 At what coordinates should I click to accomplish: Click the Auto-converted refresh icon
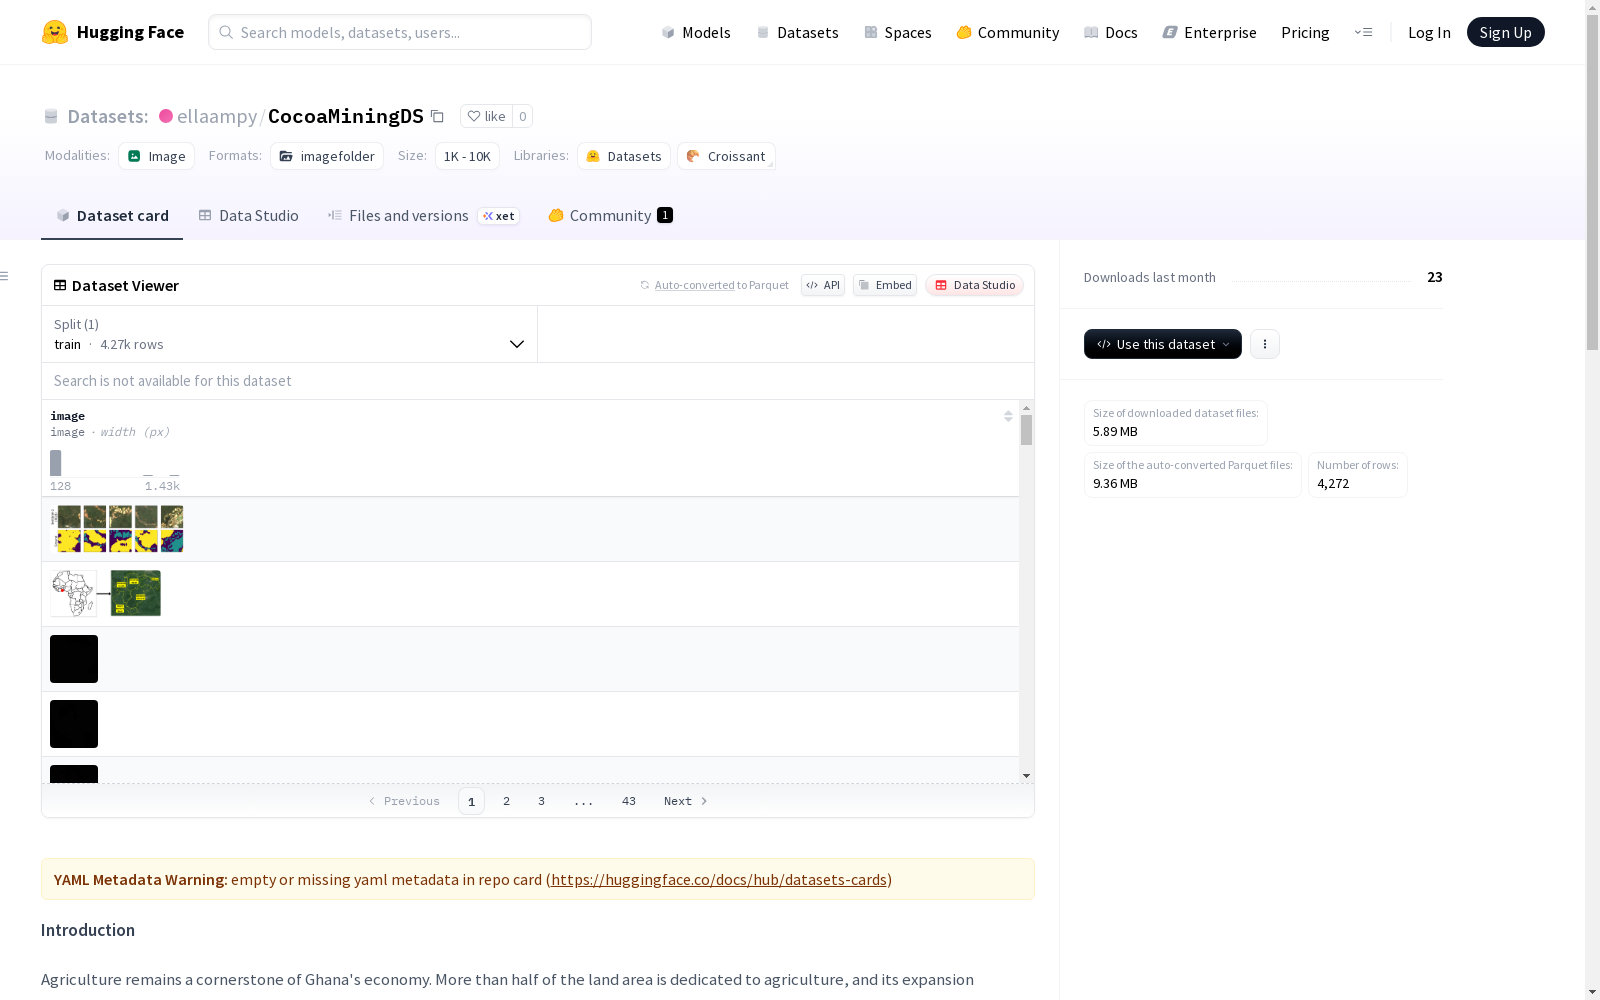(x=645, y=285)
